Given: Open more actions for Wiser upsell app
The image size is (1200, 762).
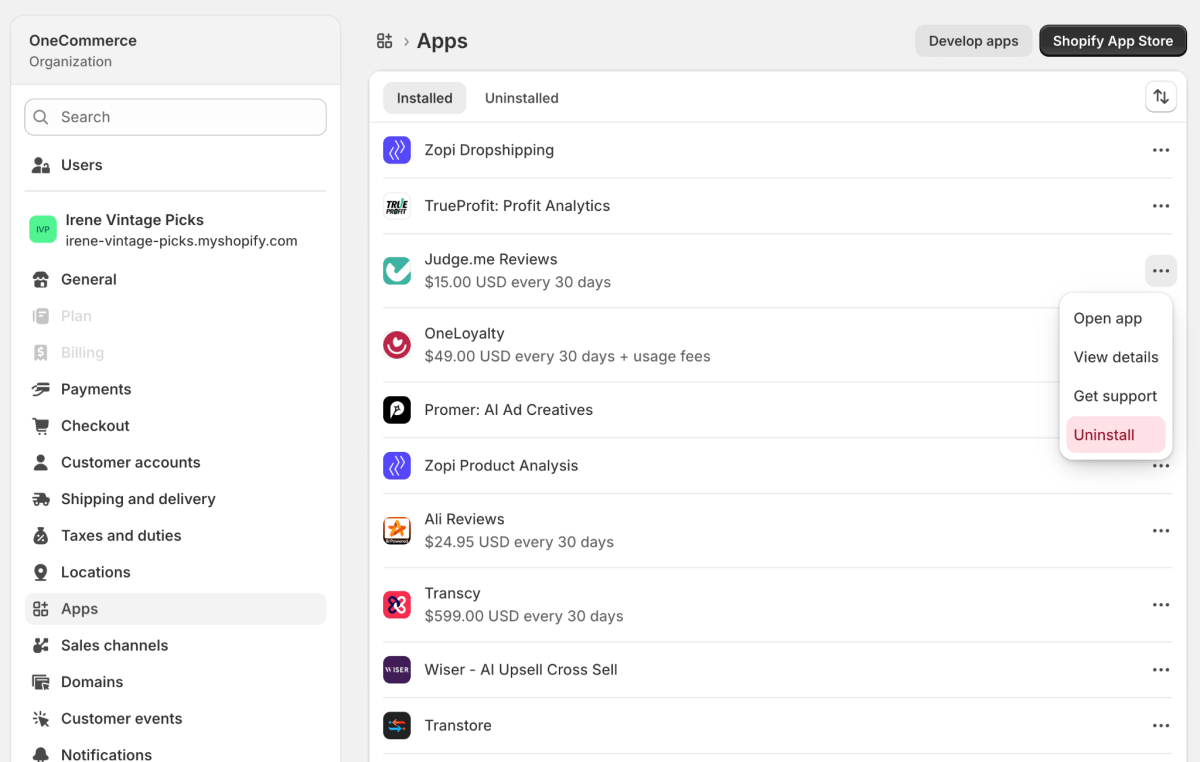Looking at the screenshot, I should [1161, 670].
